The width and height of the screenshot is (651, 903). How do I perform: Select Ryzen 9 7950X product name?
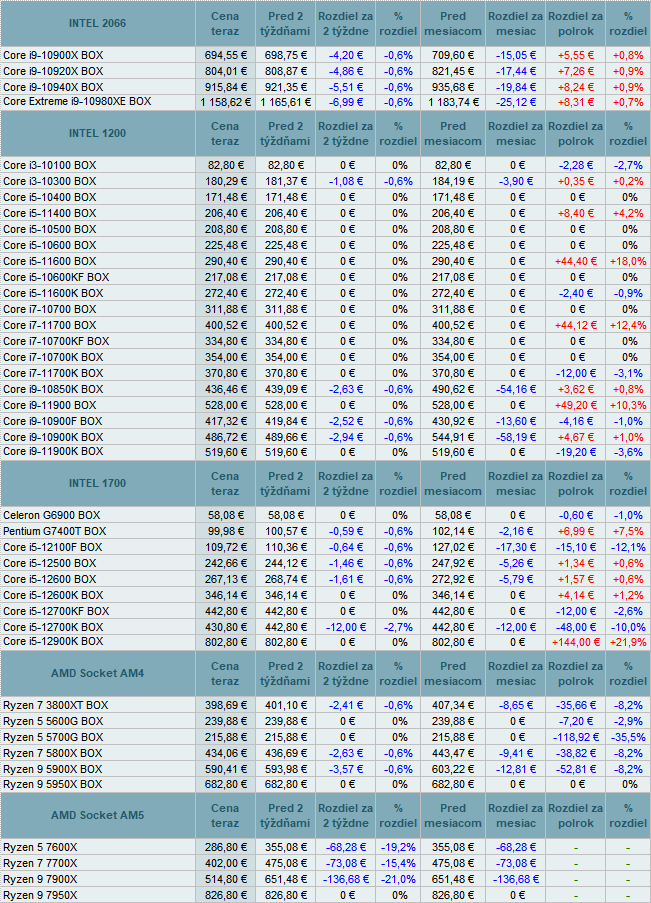pyautogui.click(x=40, y=895)
